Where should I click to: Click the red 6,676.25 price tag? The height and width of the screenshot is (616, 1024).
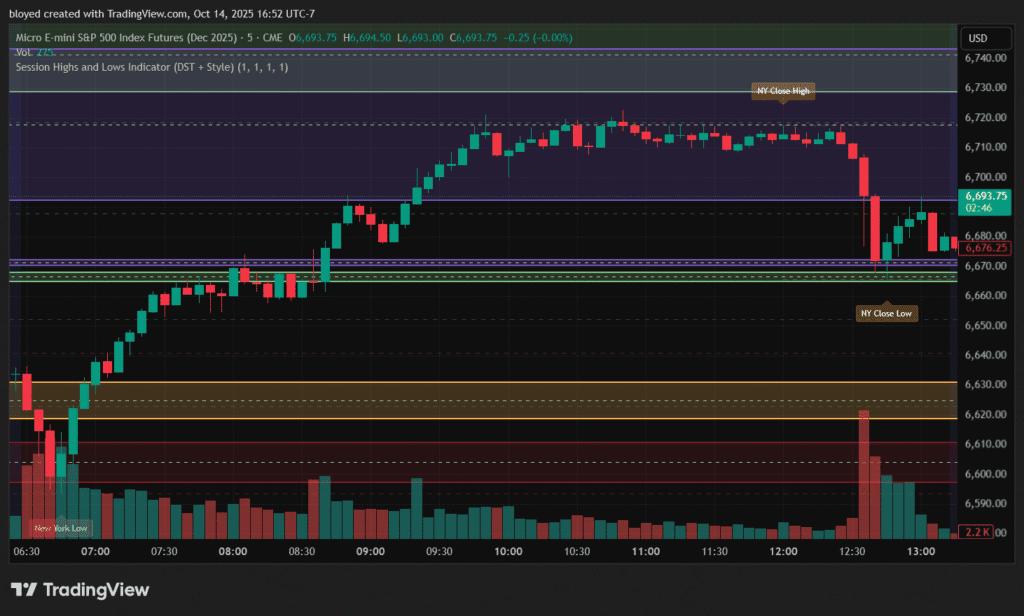(986, 248)
